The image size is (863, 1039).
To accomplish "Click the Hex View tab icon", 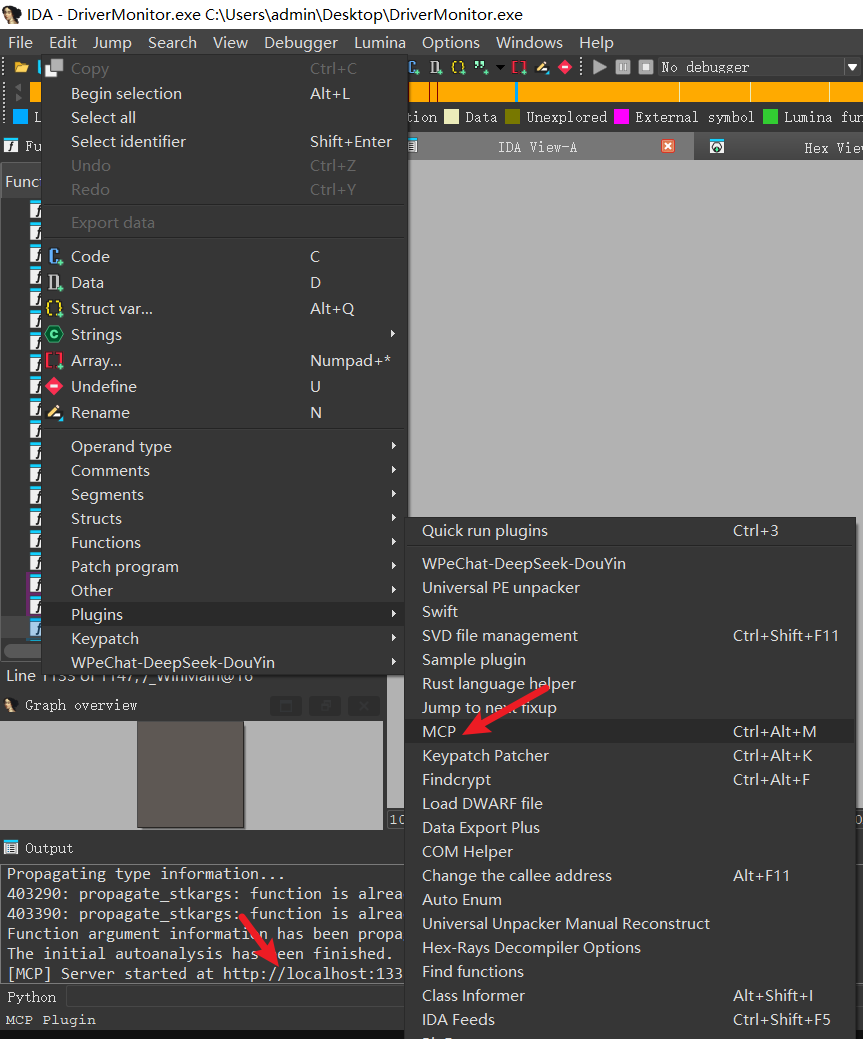I will (x=717, y=147).
